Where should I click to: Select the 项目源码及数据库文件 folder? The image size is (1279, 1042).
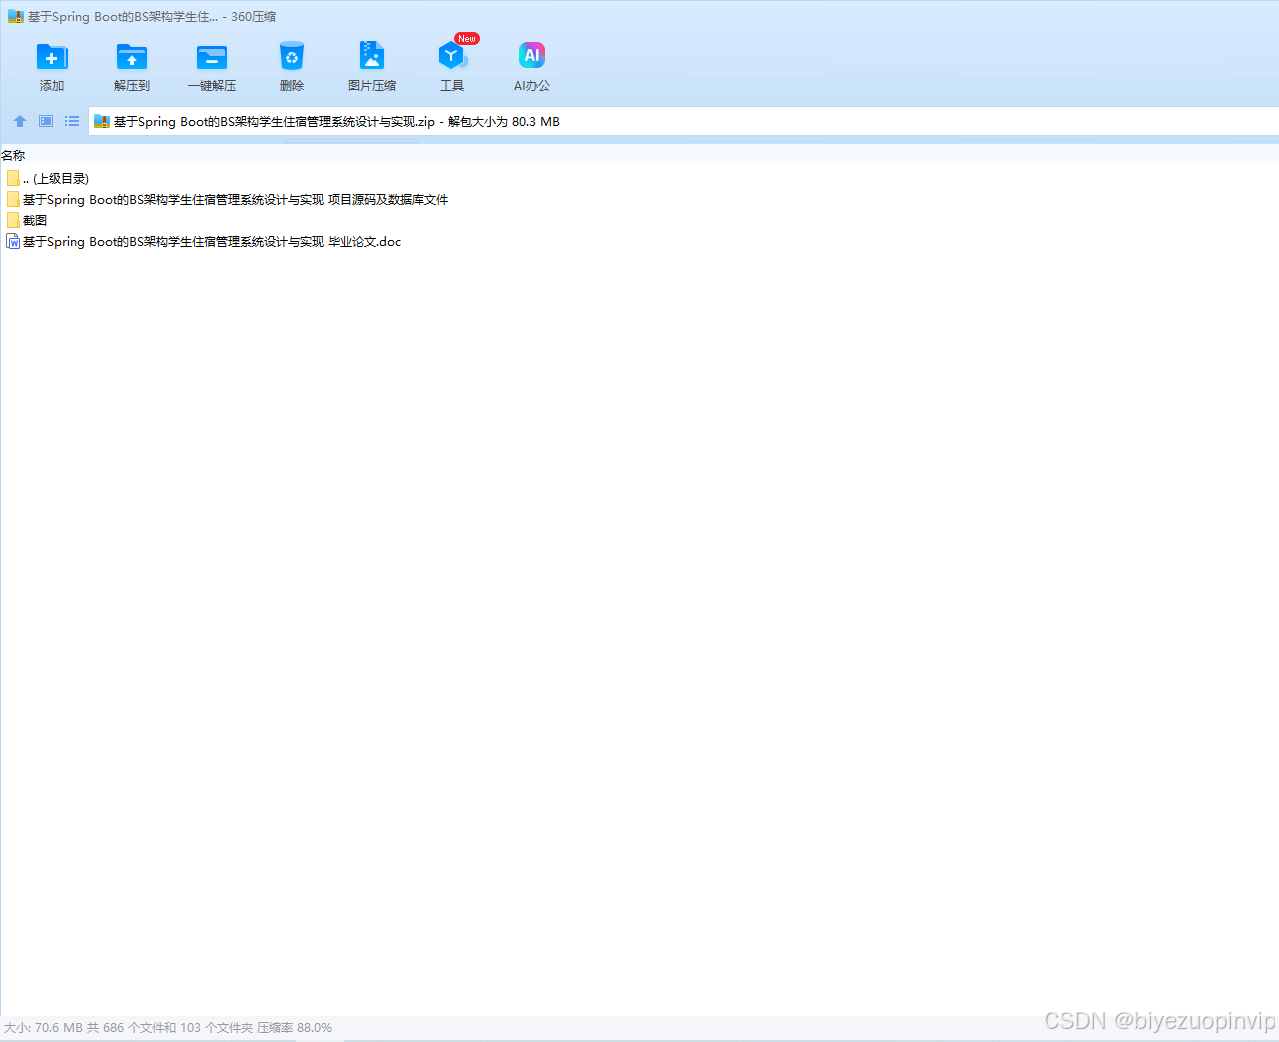[x=227, y=199]
